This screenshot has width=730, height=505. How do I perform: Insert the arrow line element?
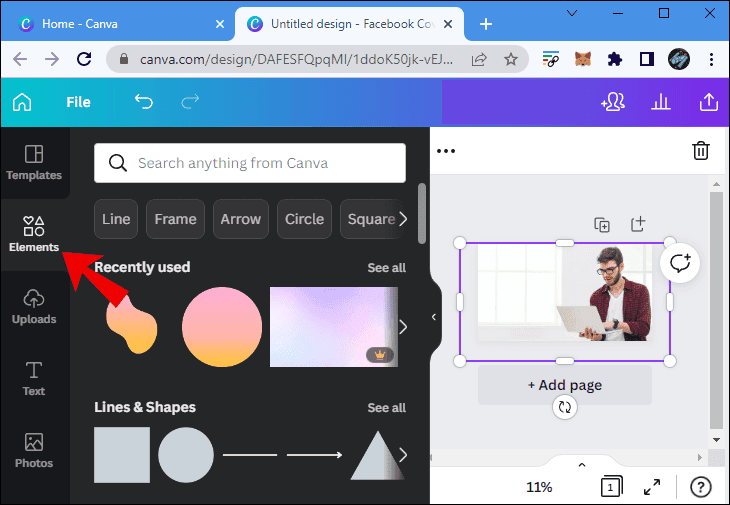315,455
